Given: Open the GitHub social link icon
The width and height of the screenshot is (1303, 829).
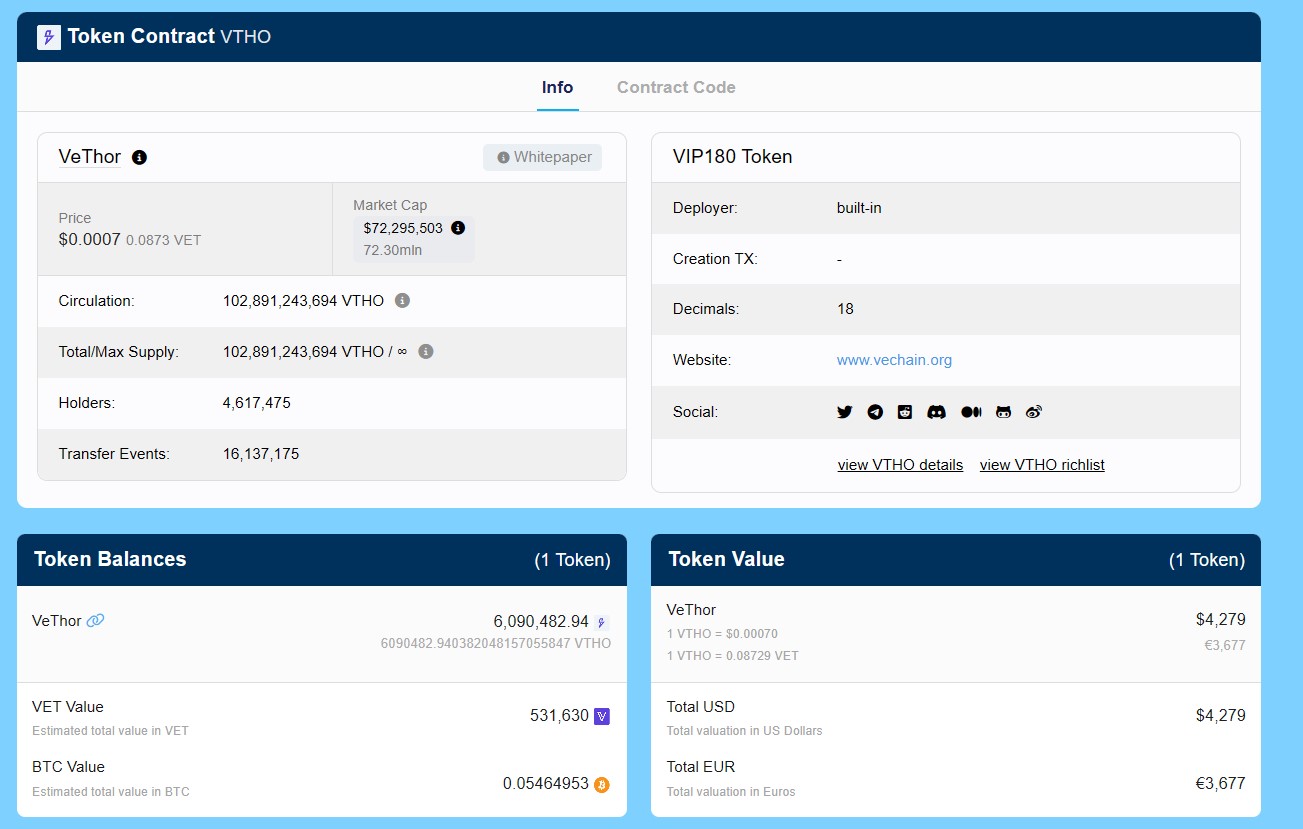Looking at the screenshot, I should (x=1004, y=412).
